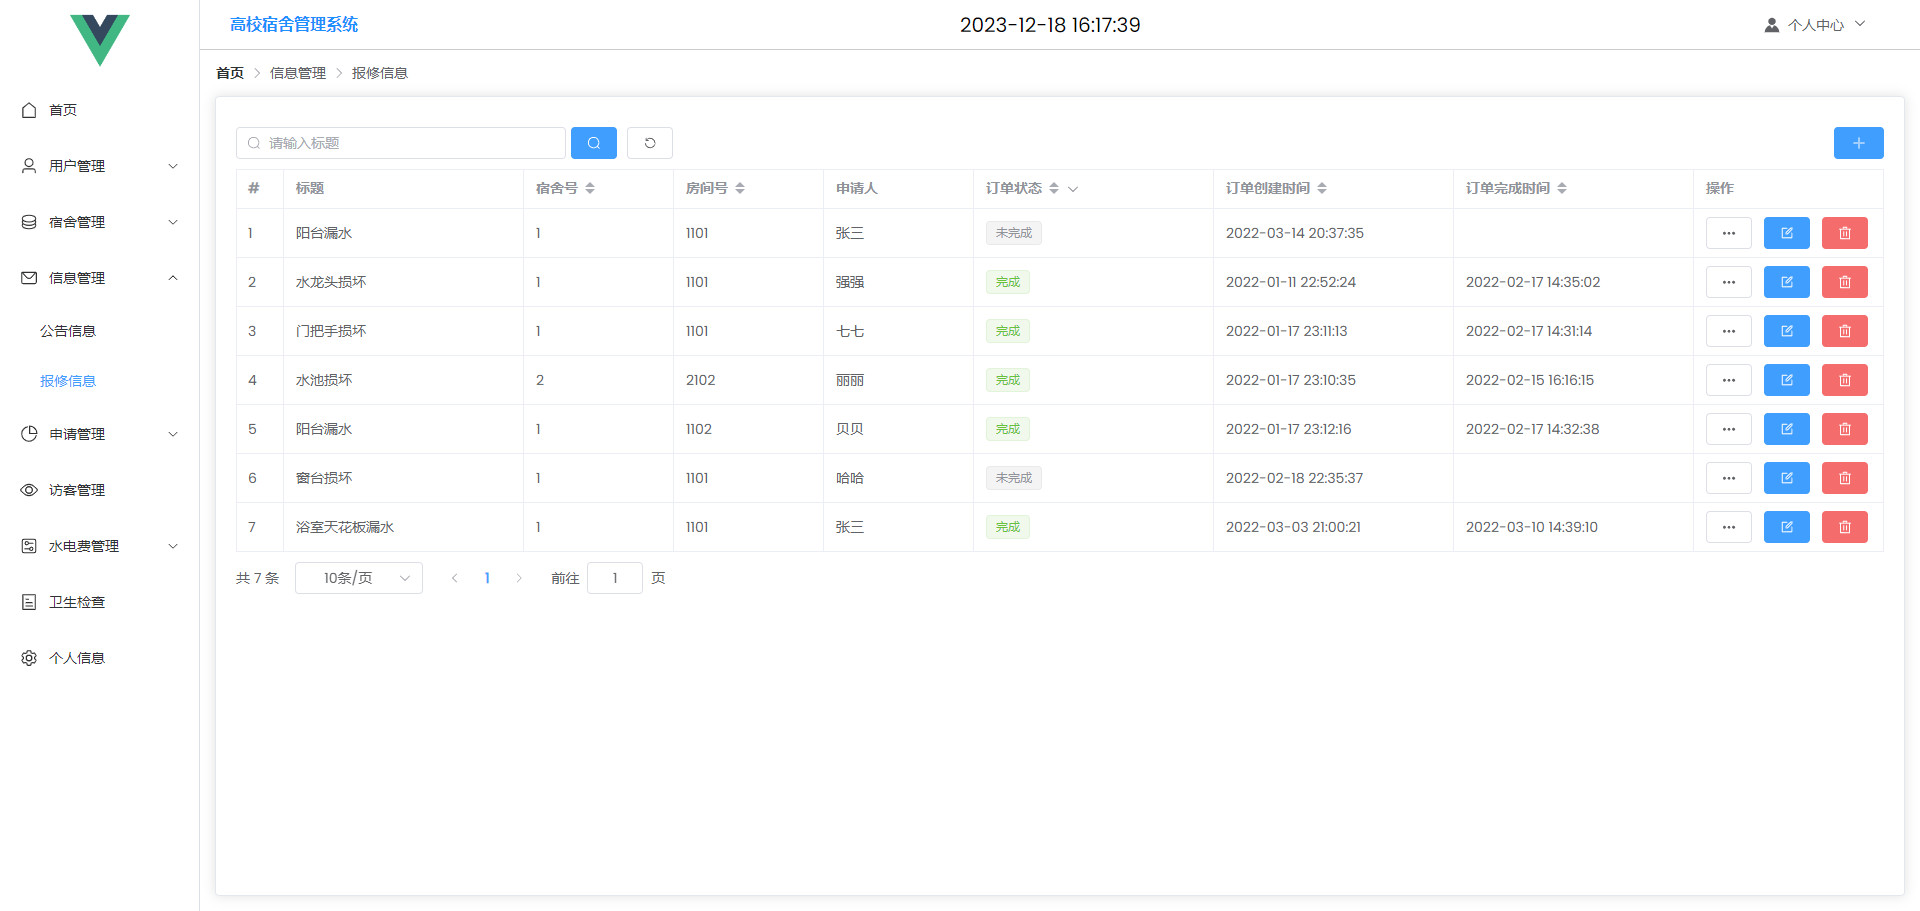This screenshot has height=911, width=1920.
Task: Open 首页 in the sidebar
Action: pos(100,110)
